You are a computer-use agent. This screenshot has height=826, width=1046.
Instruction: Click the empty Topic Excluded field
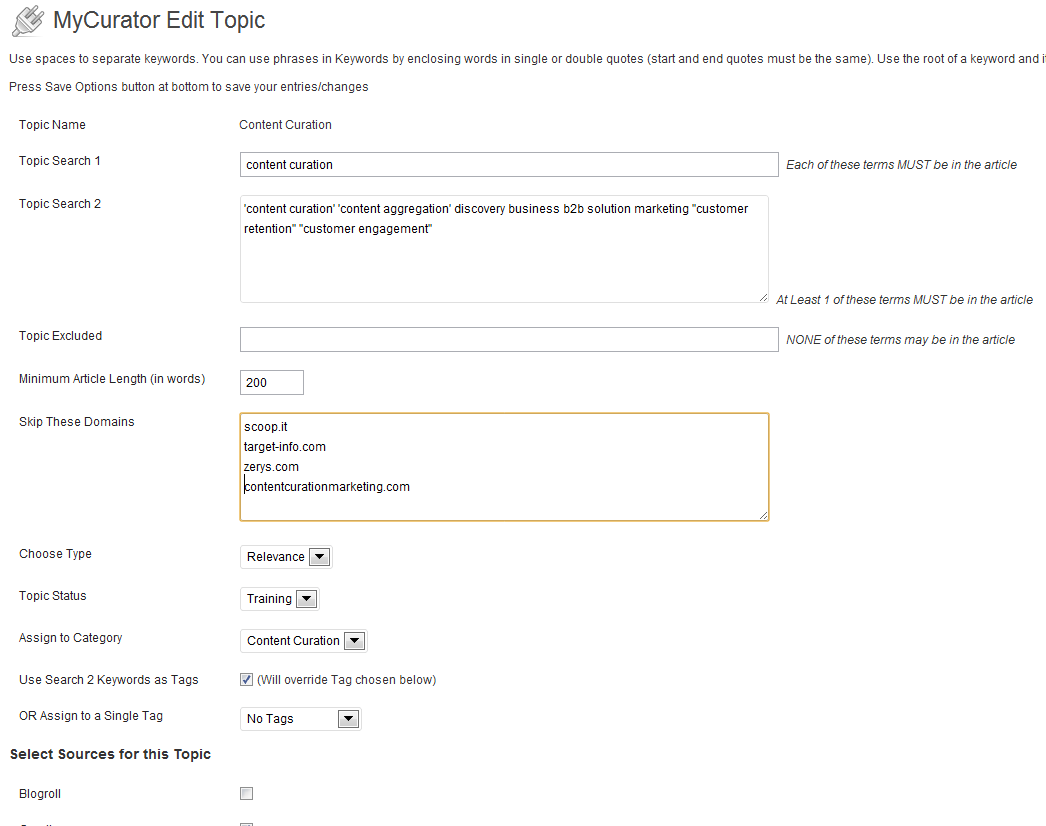pyautogui.click(x=508, y=340)
